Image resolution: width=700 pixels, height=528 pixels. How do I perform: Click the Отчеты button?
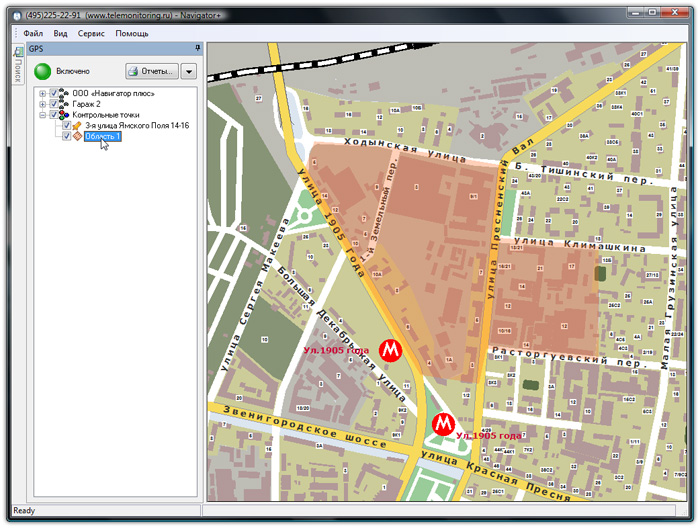152,71
